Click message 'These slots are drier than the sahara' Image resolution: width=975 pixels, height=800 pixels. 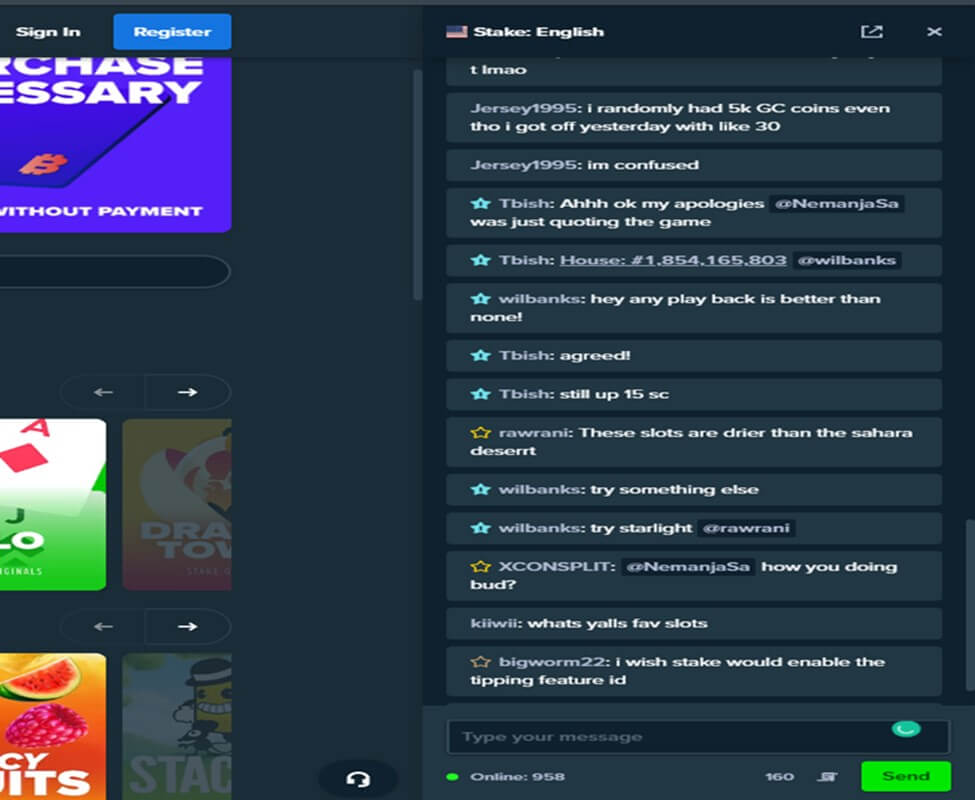click(x=693, y=442)
